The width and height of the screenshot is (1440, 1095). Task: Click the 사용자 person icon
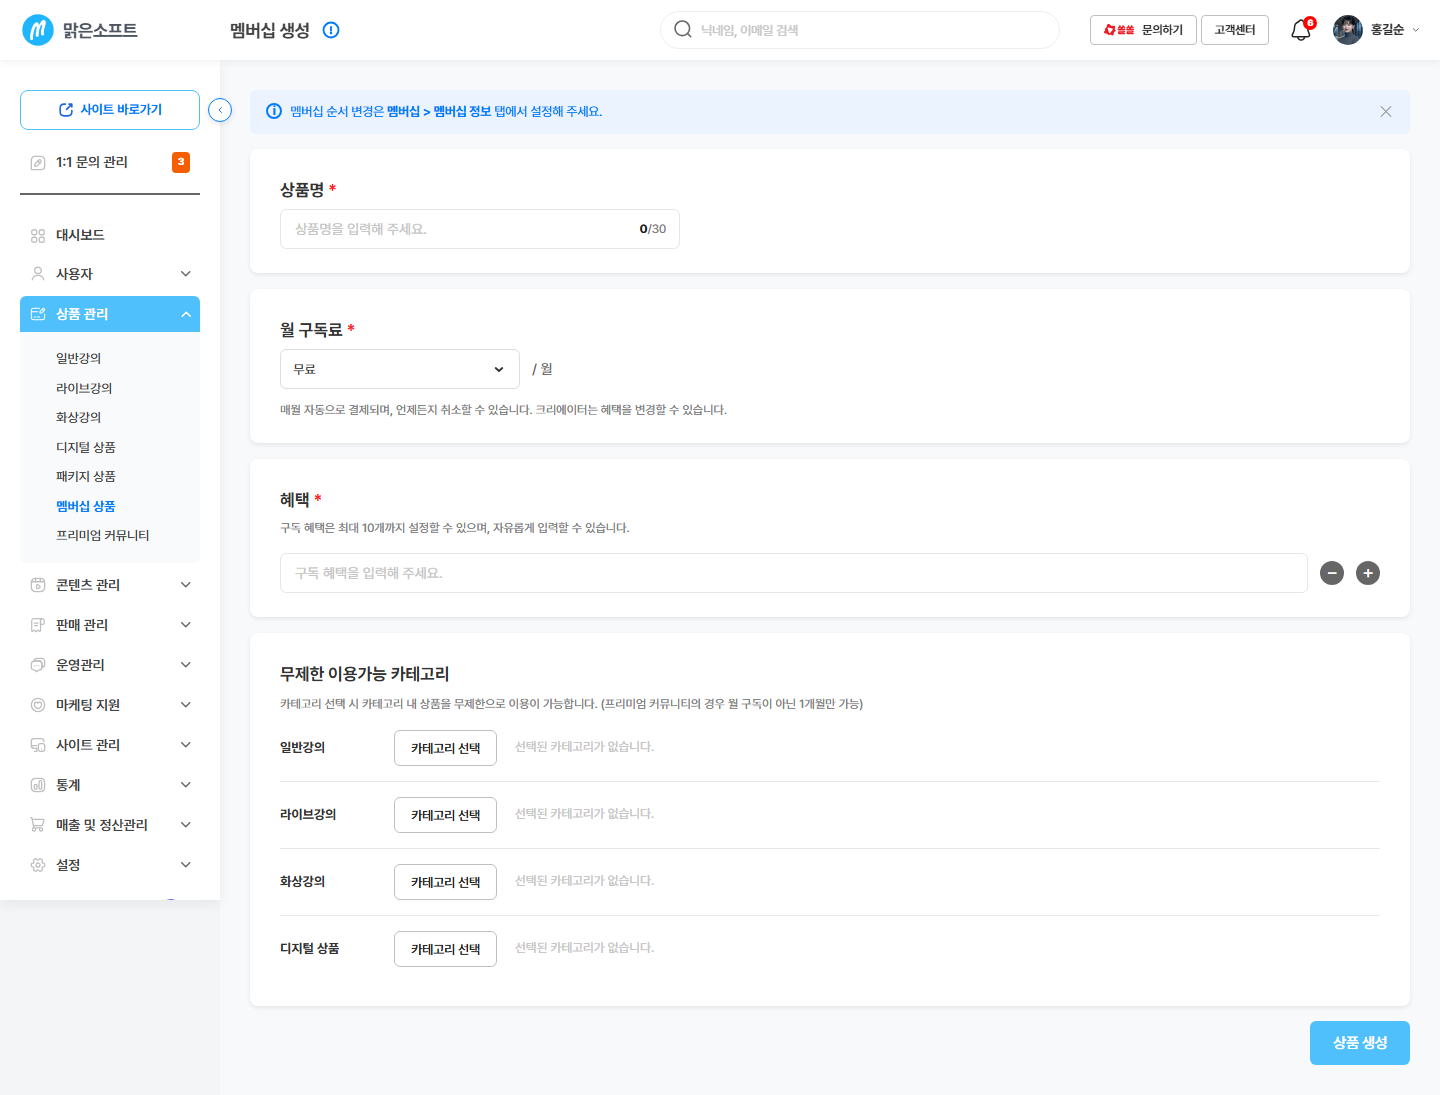coord(38,274)
